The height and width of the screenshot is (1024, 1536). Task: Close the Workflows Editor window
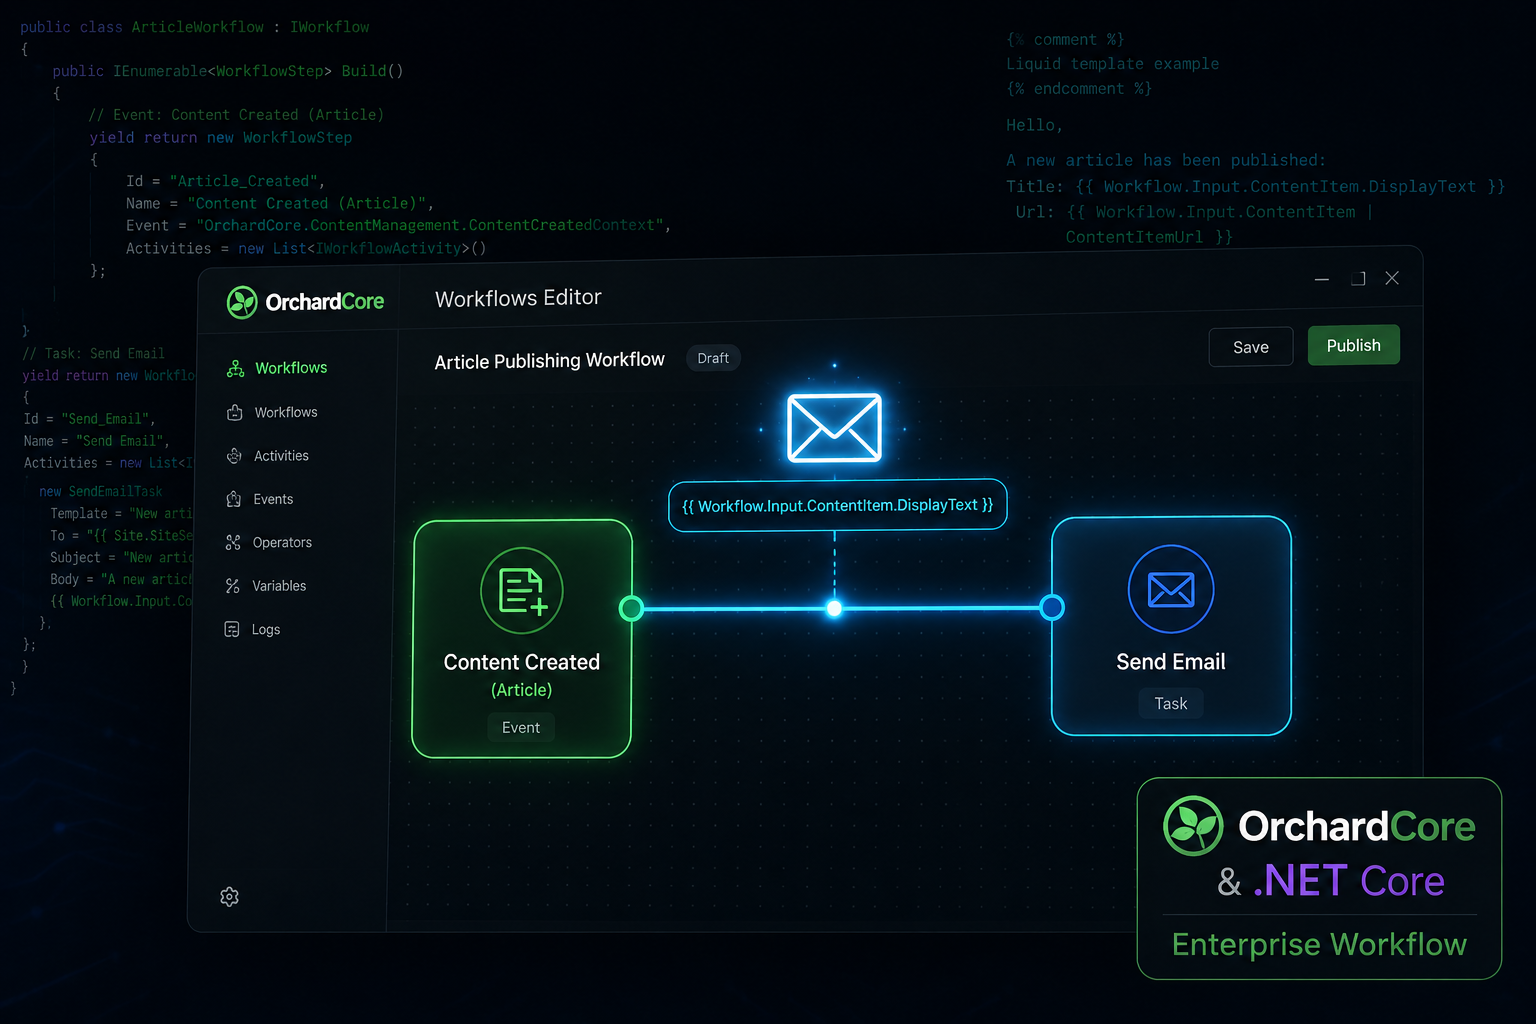coord(1392,278)
